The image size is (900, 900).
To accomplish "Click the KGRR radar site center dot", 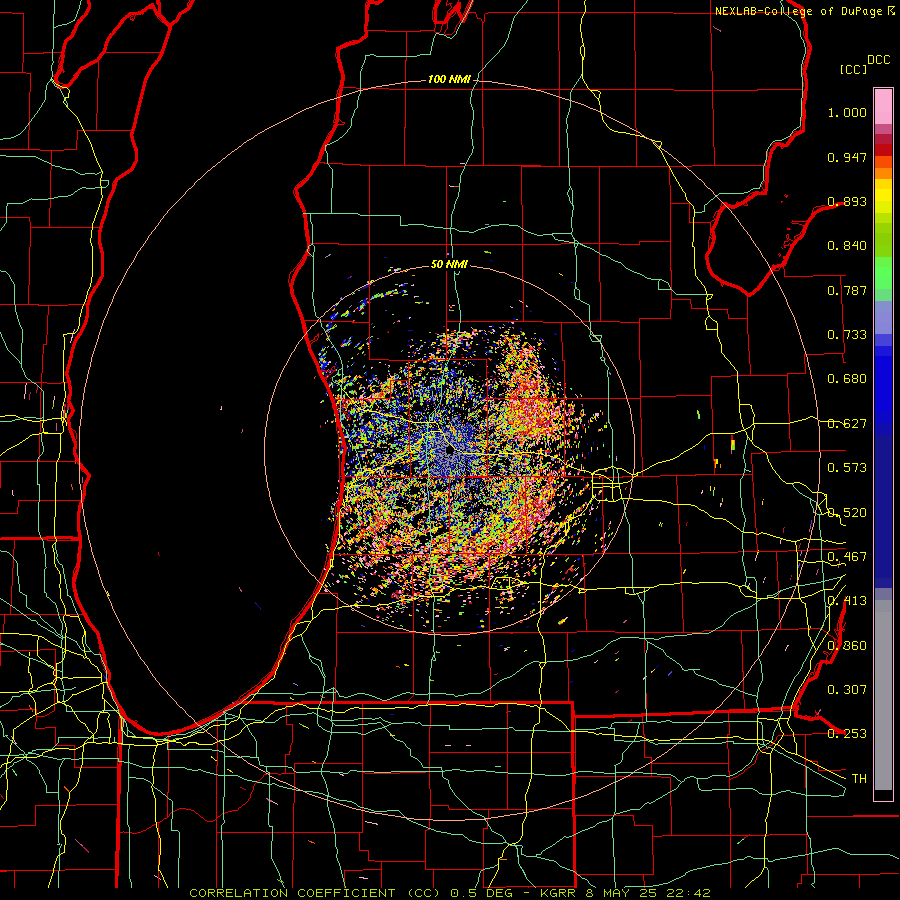I will coord(449,450).
